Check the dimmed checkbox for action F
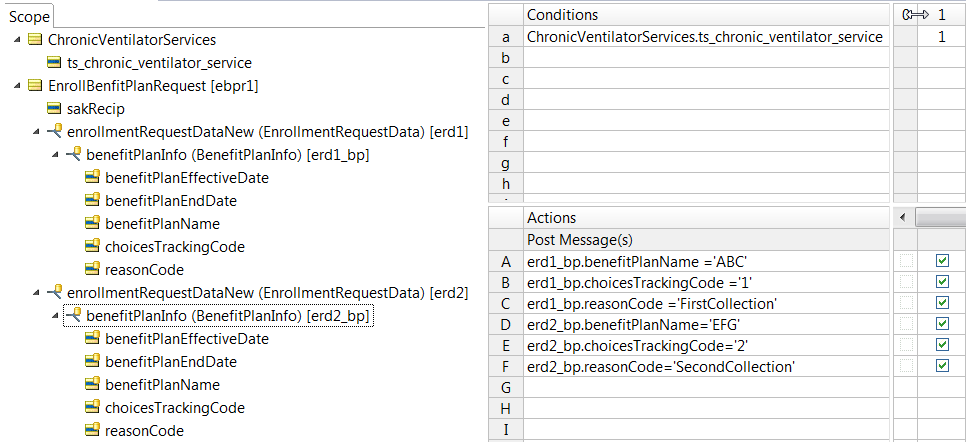Viewport: 966px width, 442px height. [x=906, y=366]
